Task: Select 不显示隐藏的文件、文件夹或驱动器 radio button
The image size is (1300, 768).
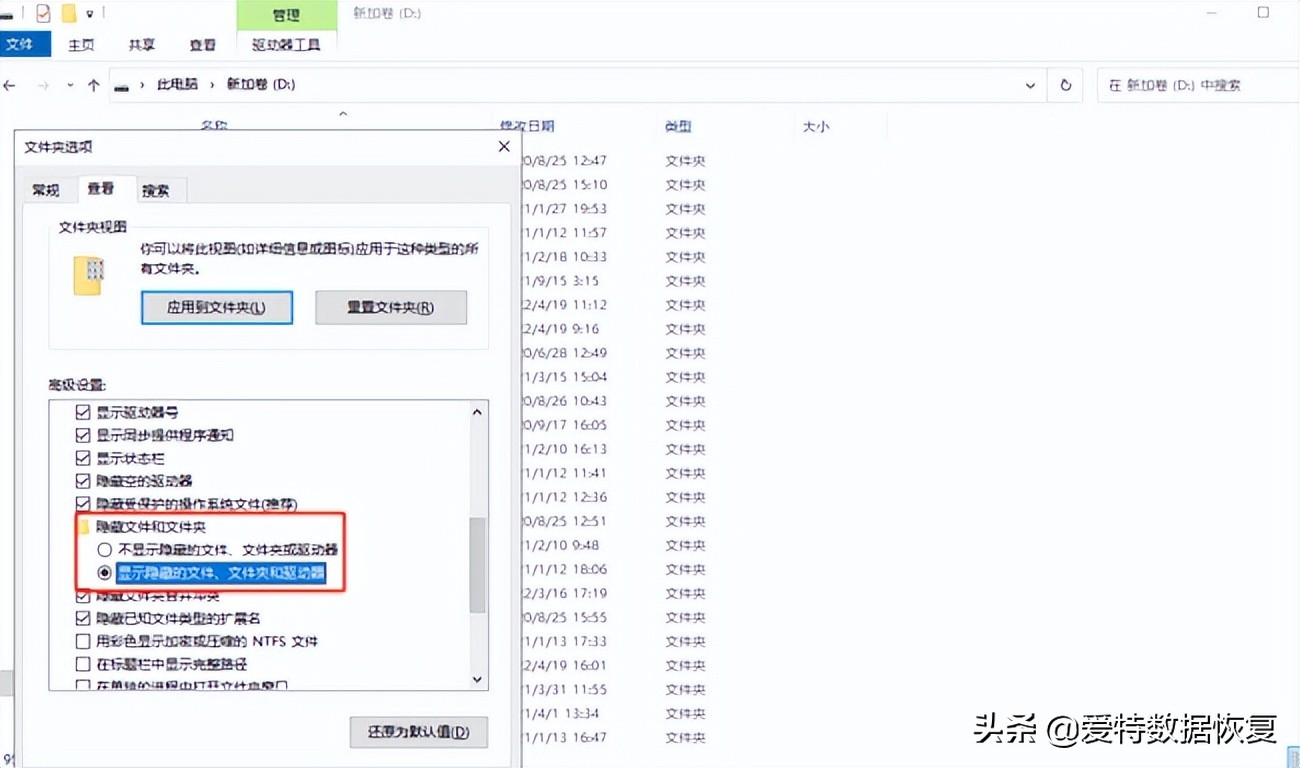Action: 104,549
